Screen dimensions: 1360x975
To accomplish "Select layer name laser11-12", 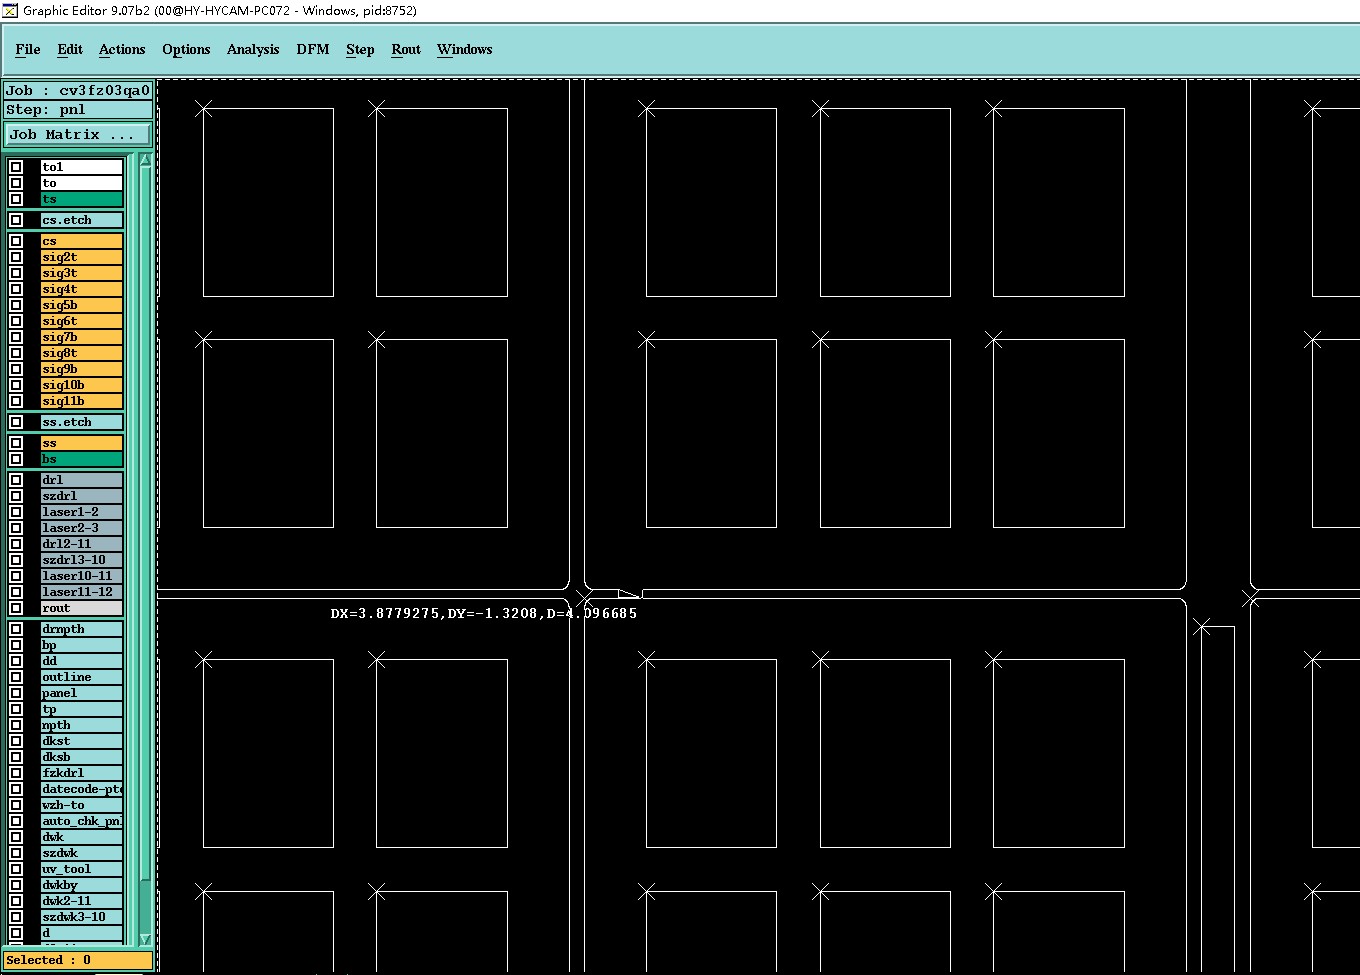I will [82, 592].
